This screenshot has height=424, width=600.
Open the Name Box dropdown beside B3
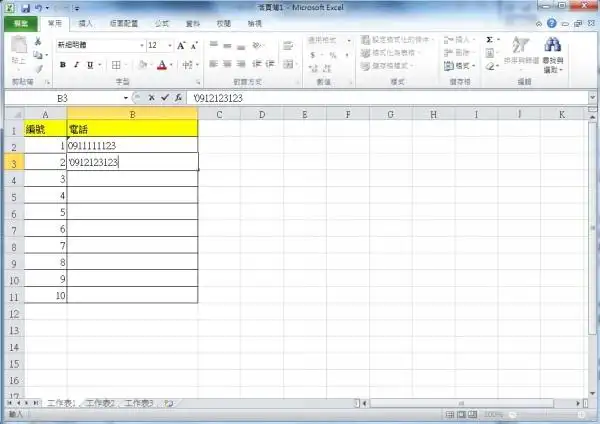(x=125, y=99)
